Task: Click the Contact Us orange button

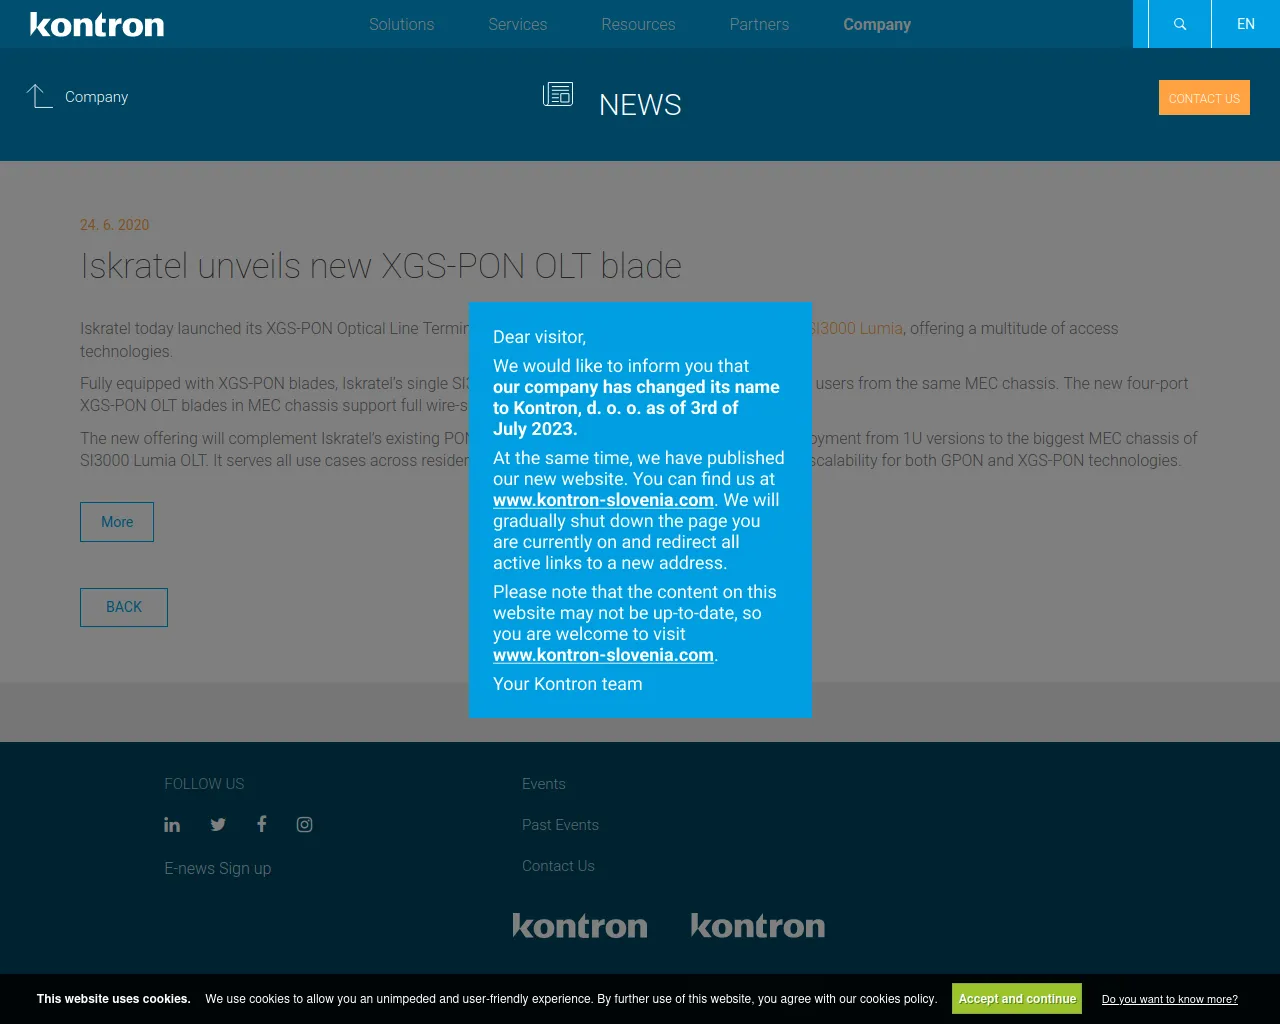Action: (1204, 98)
